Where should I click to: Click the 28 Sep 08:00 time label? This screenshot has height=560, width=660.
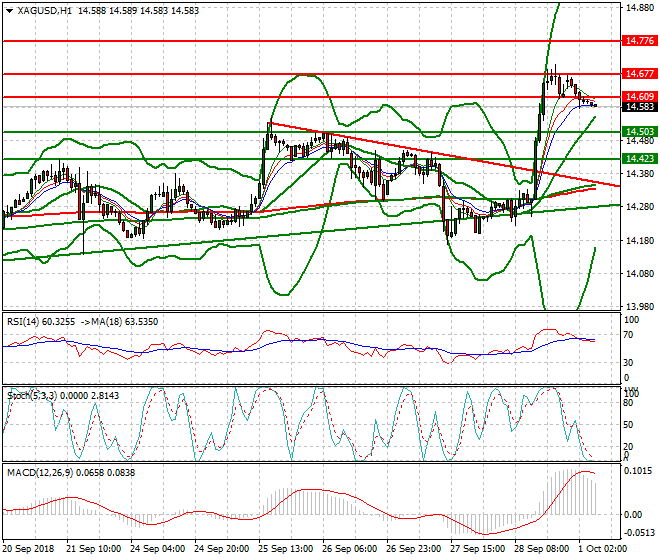pos(540,549)
